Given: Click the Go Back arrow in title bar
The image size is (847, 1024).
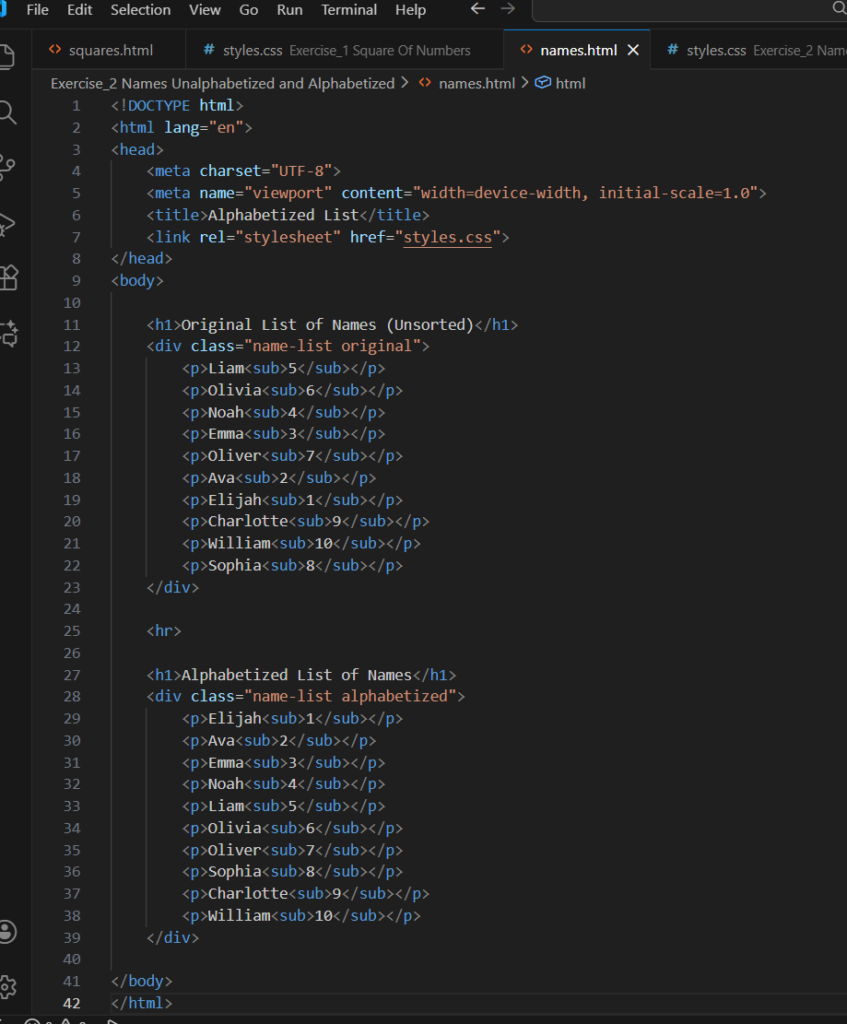Looking at the screenshot, I should click(478, 9).
